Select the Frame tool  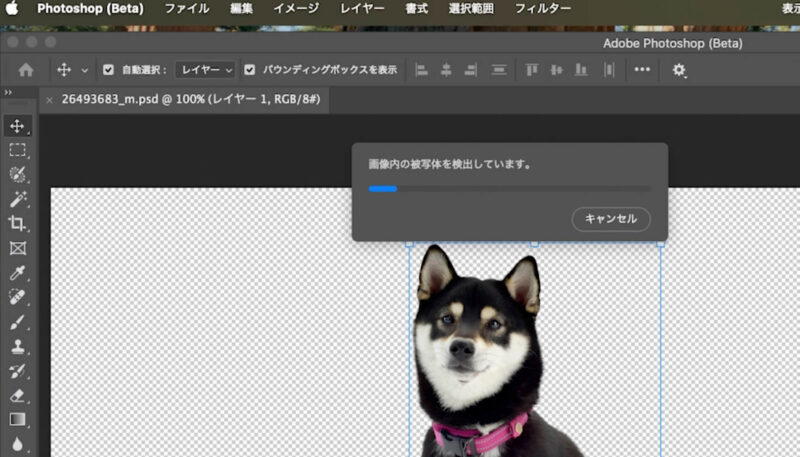(17, 248)
